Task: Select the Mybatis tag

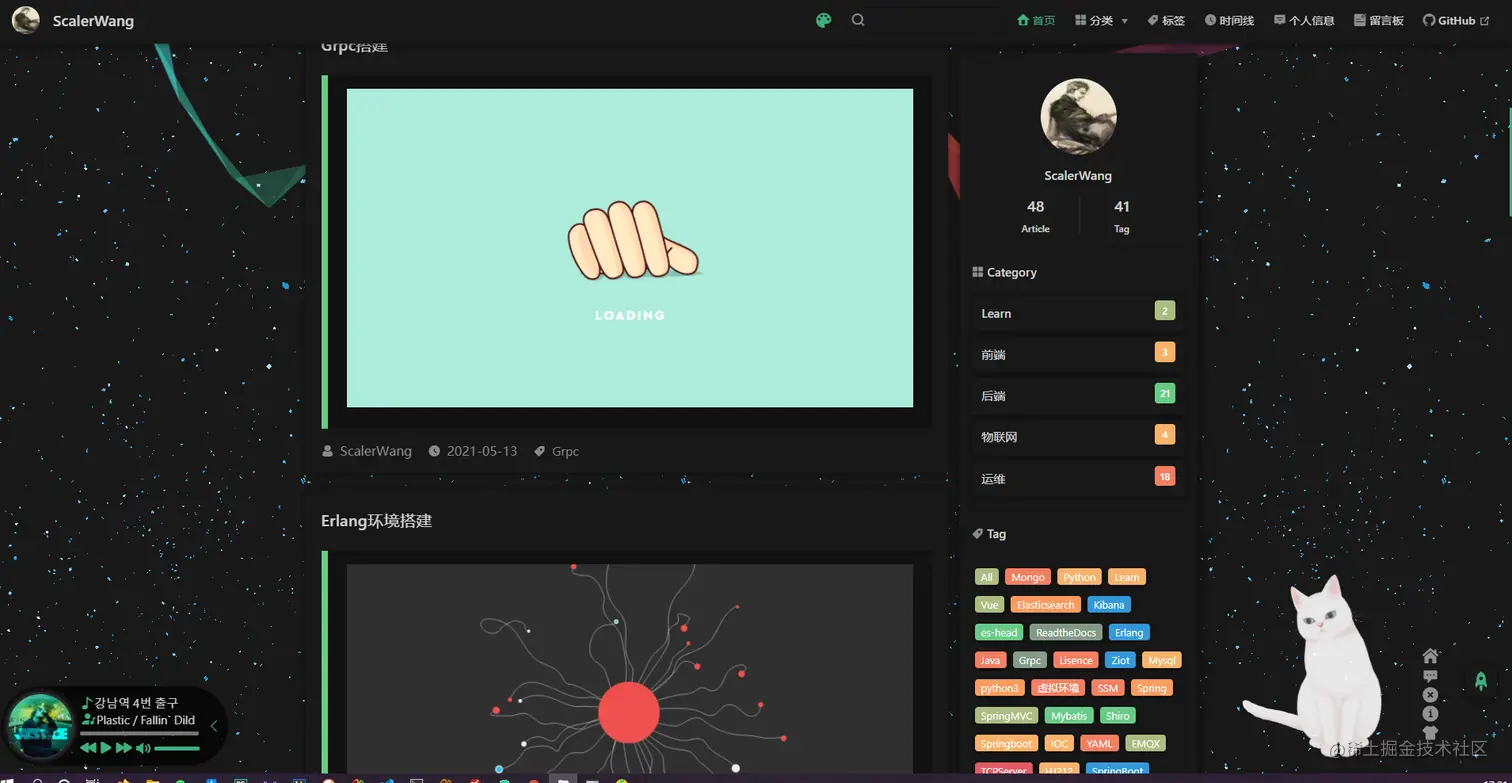Action: tap(1069, 716)
